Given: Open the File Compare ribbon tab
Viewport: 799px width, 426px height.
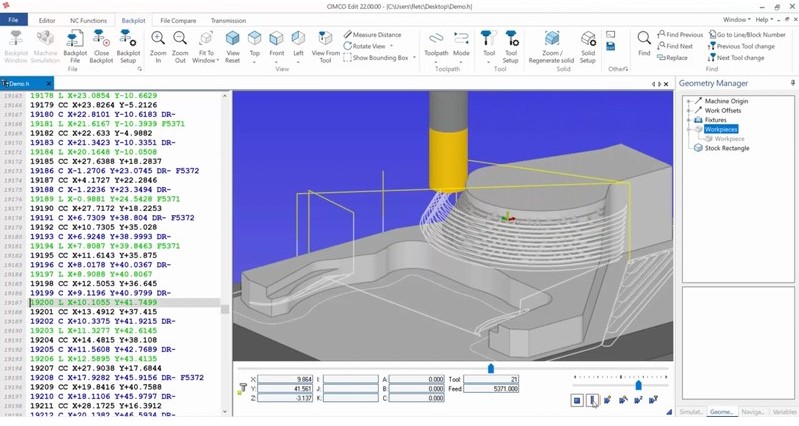Looking at the screenshot, I should tap(178, 20).
